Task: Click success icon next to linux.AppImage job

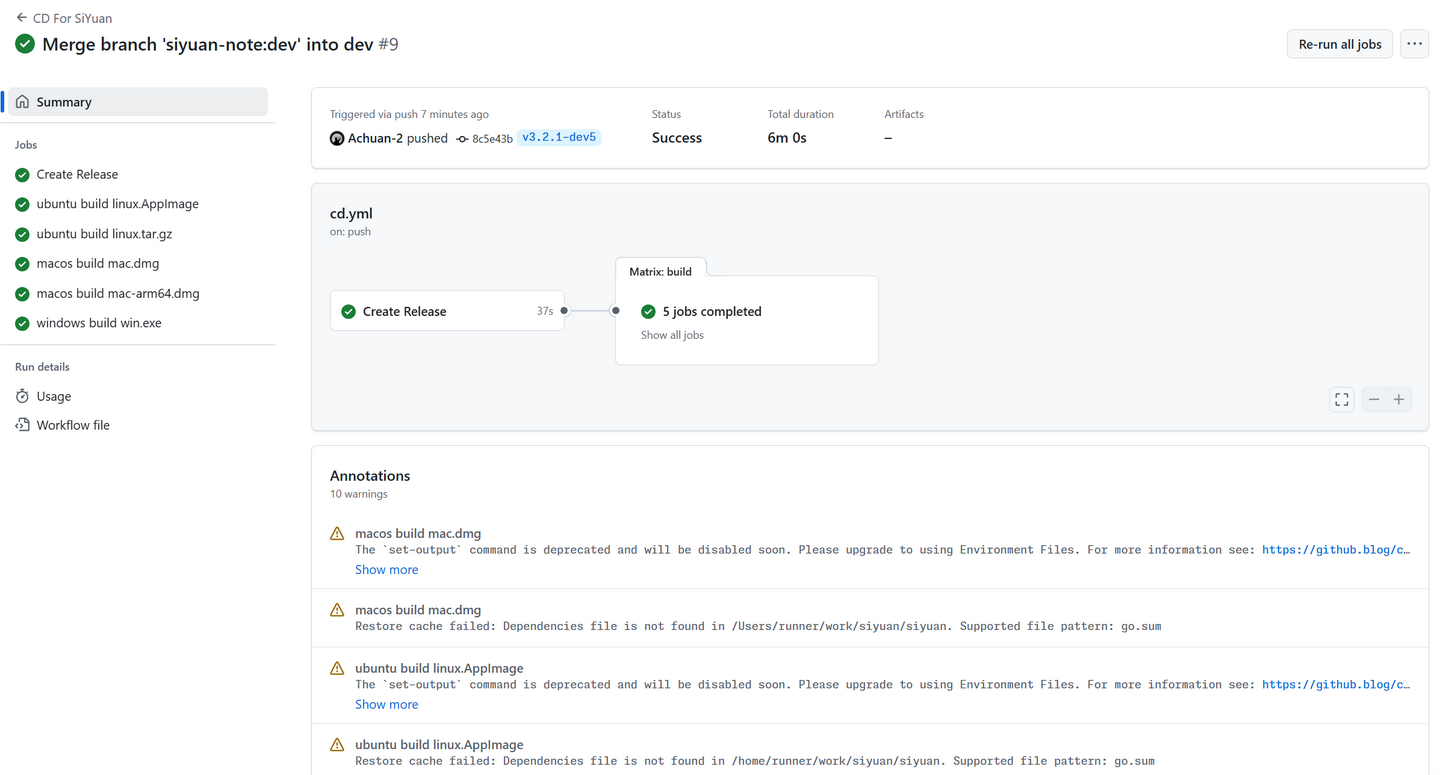Action: click(22, 204)
